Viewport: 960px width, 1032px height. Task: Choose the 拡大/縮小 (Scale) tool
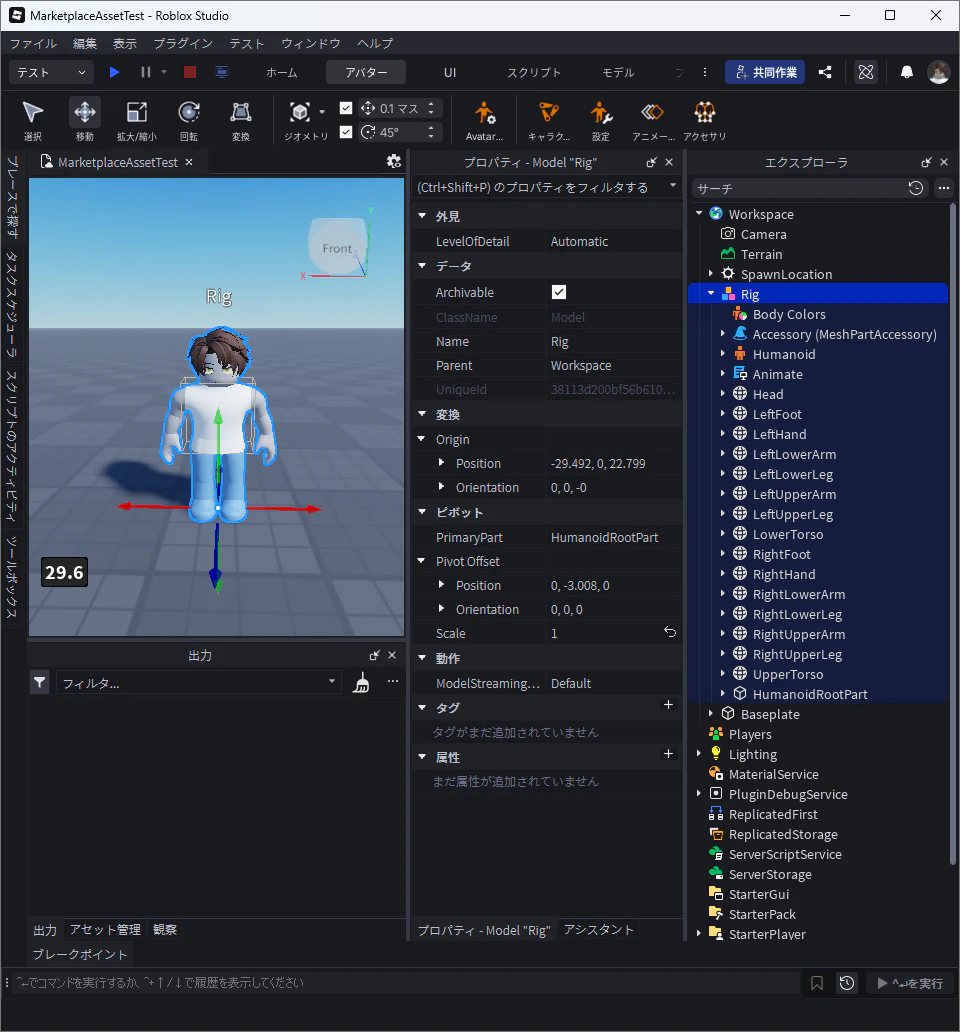tap(137, 120)
